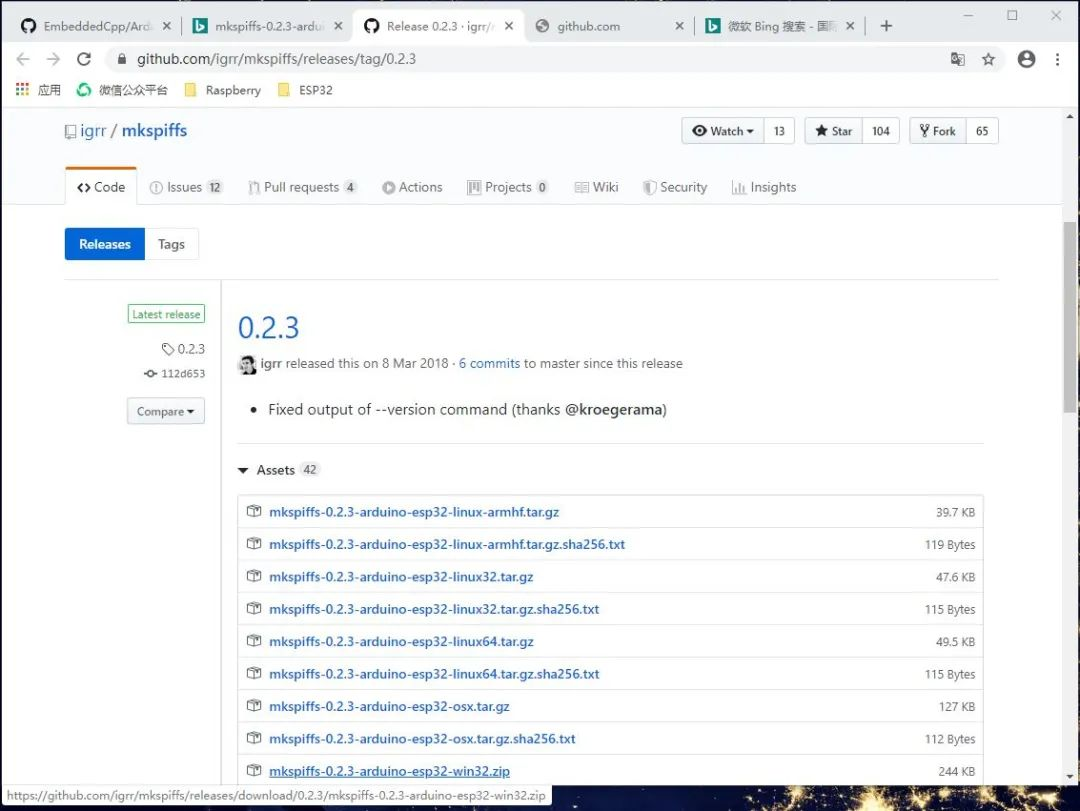Download linux-armhf.tar.gz.sha256.txt file
This screenshot has width=1080, height=811.
447,544
